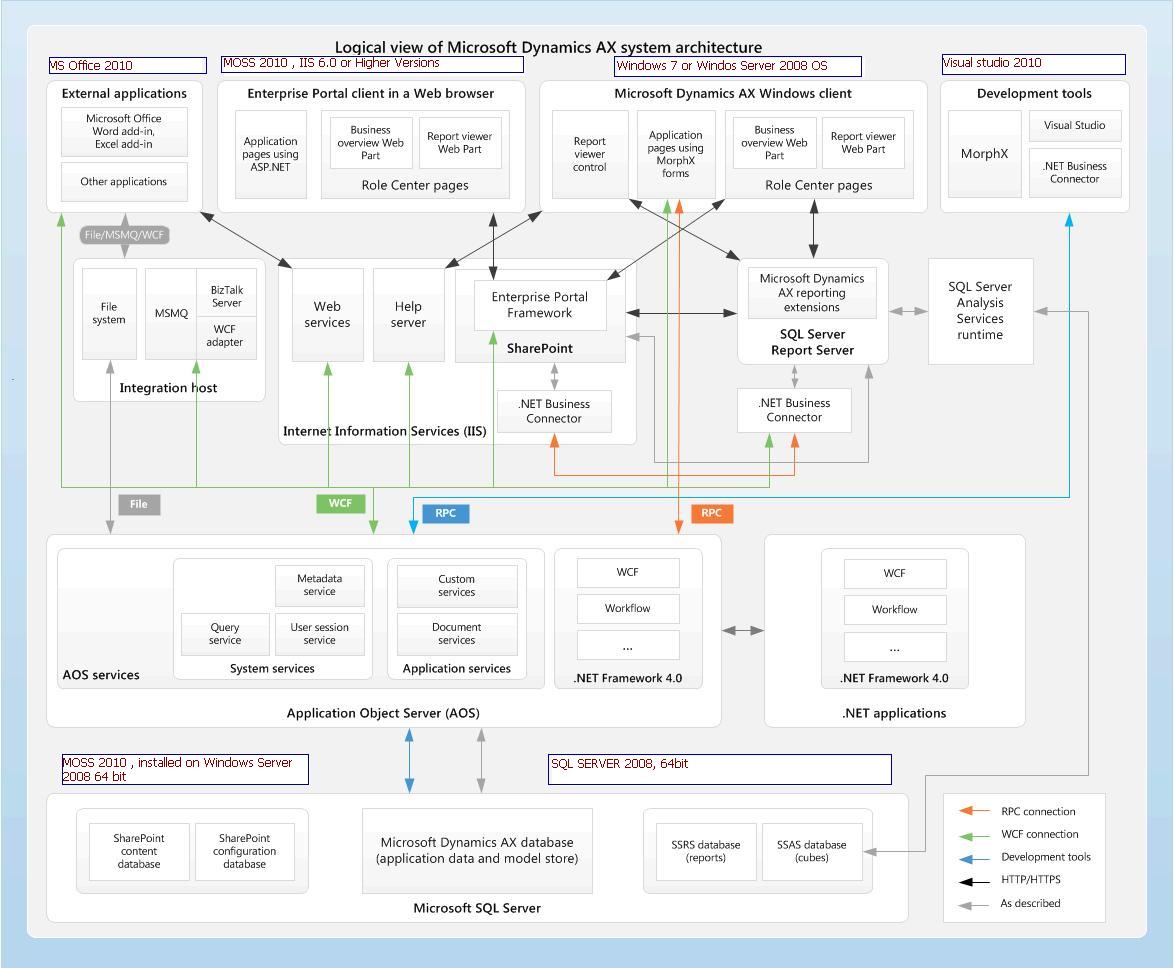The width and height of the screenshot is (1174, 968).
Task: Click 'HTTP/HTTPS' in the legend
Action: click(1031, 880)
